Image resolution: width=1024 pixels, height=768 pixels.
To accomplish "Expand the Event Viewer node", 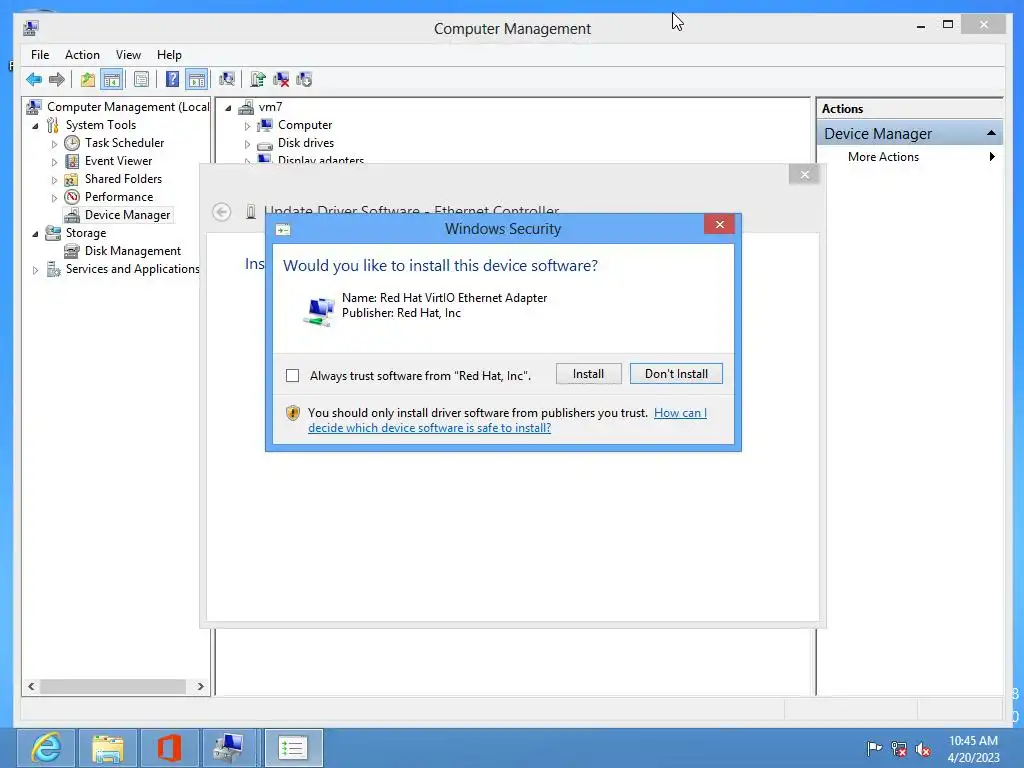I will pos(54,162).
